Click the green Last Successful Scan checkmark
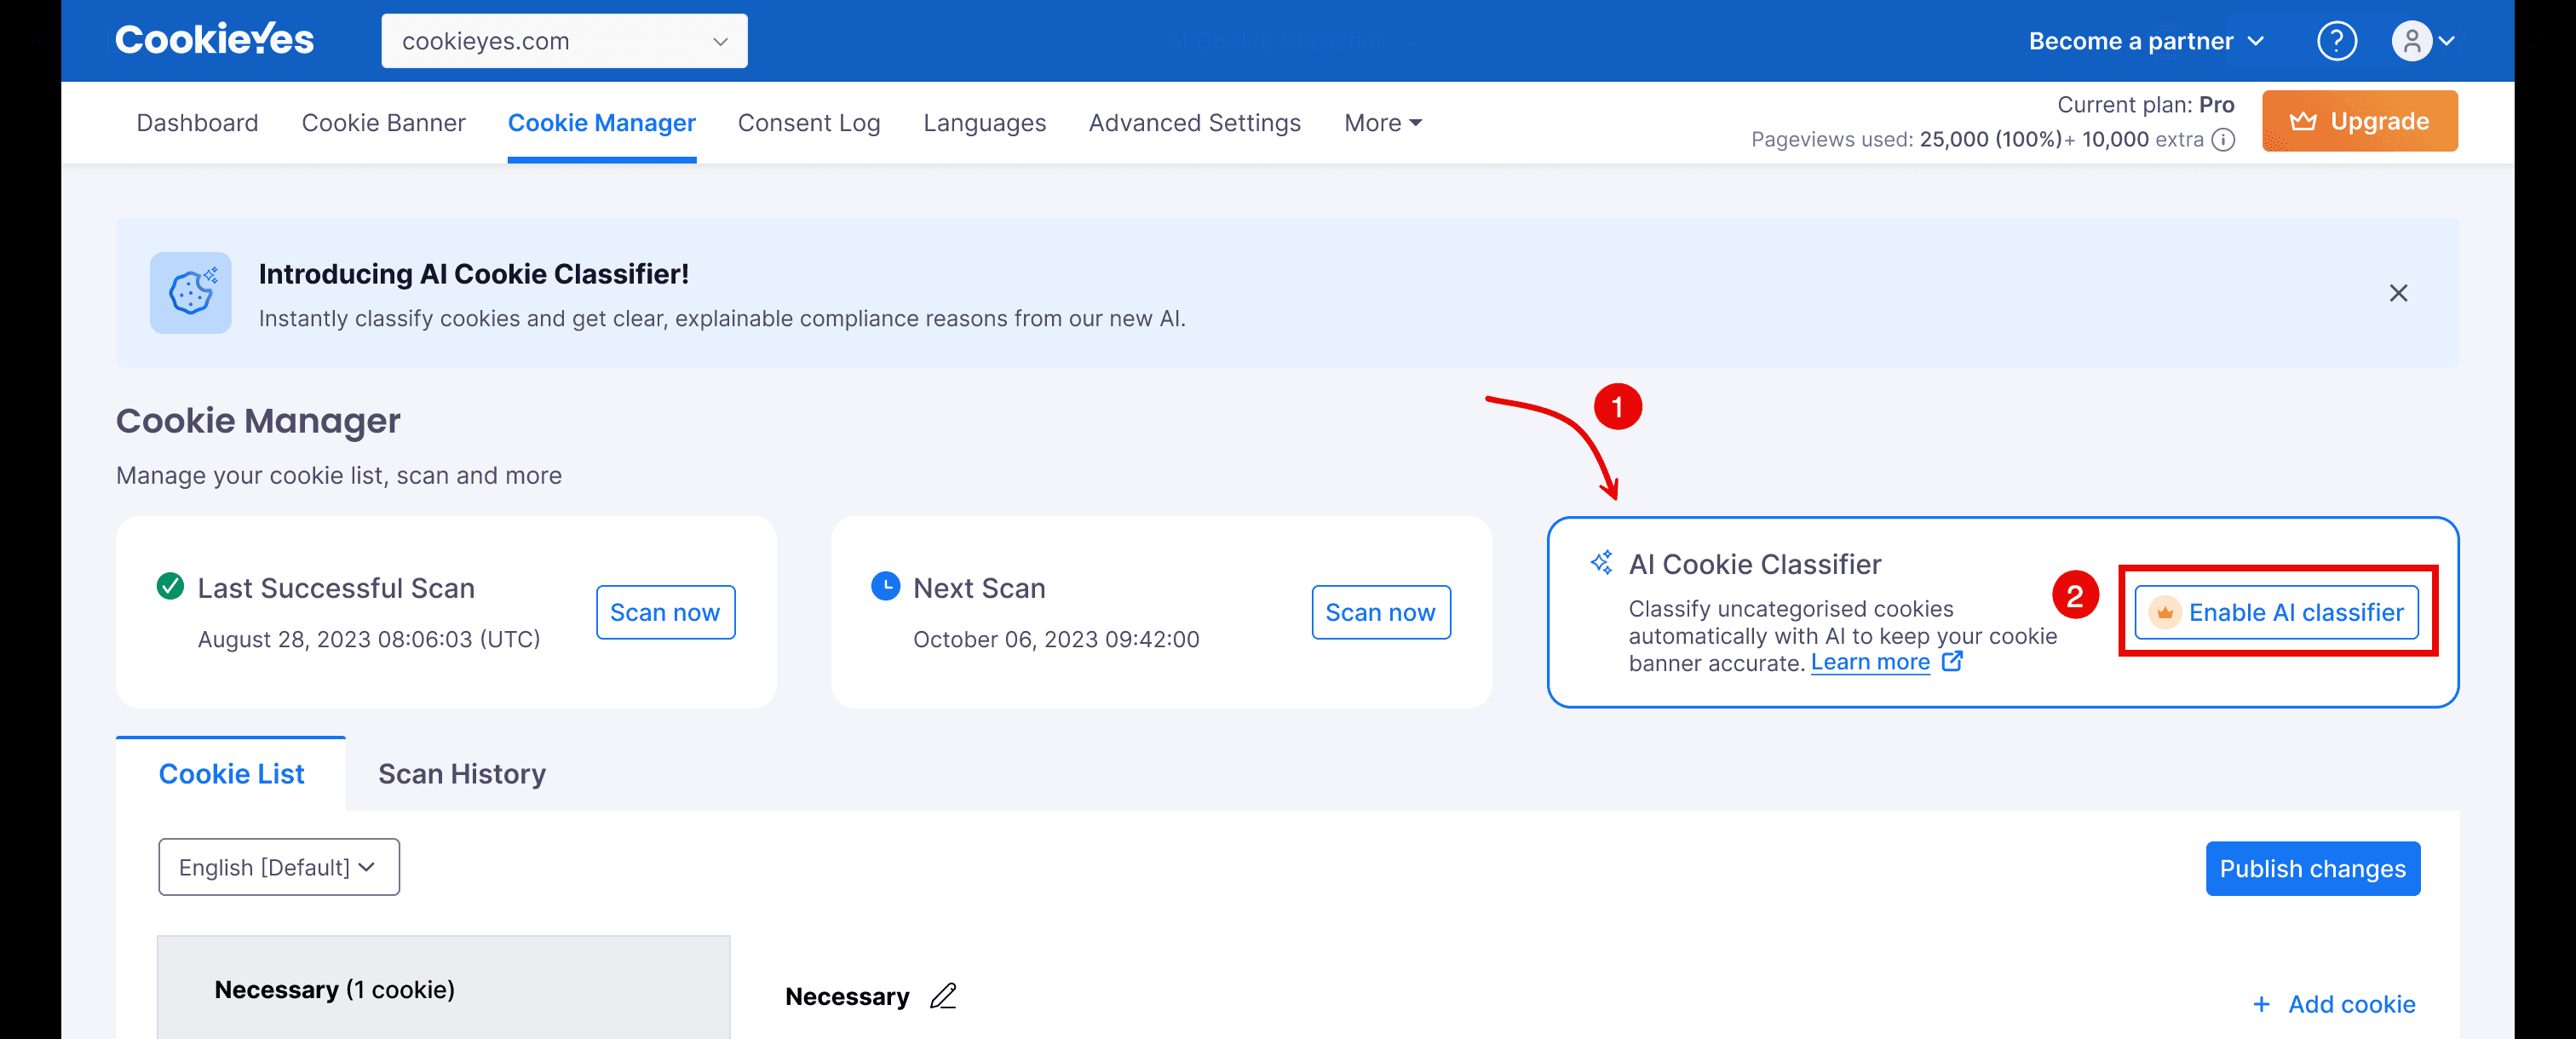Screen dimensions: 2576x1039 click(171, 586)
